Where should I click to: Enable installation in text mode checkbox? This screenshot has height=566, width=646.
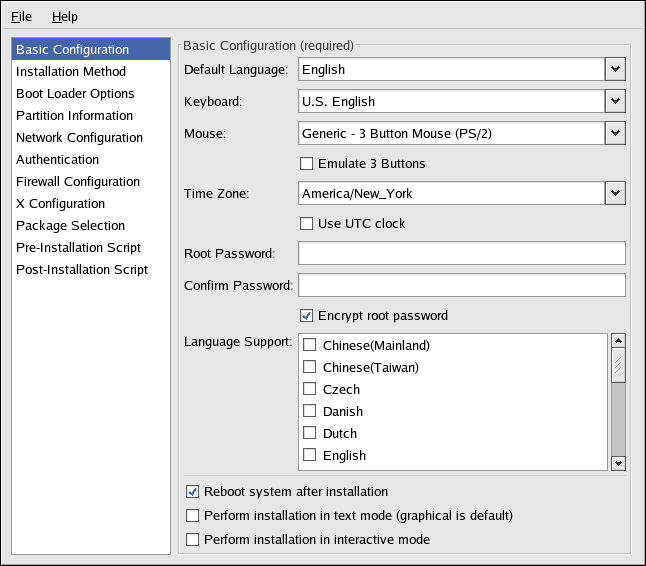pos(193,516)
